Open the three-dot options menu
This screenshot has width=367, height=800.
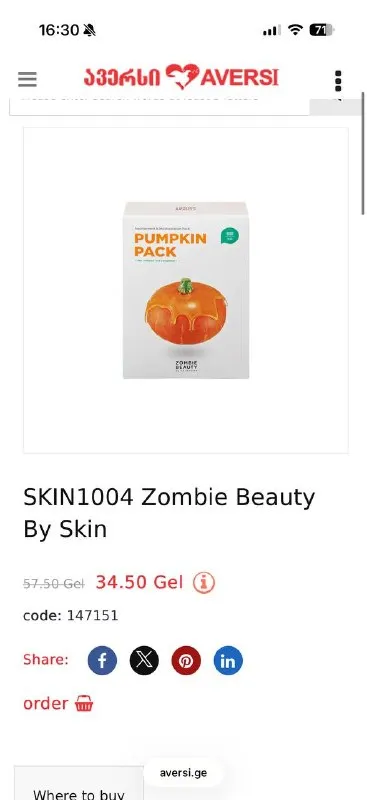[338, 81]
